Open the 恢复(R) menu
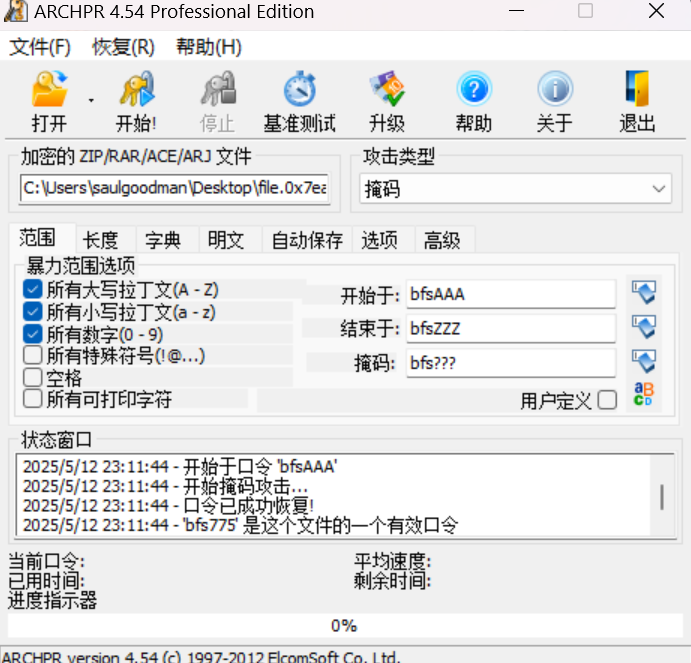Image resolution: width=691 pixels, height=663 pixels. (x=123, y=47)
